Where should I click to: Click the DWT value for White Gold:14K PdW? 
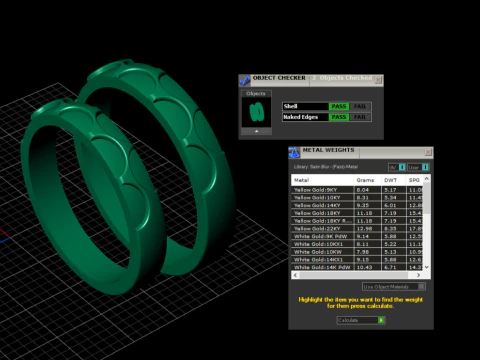pyautogui.click(x=391, y=267)
